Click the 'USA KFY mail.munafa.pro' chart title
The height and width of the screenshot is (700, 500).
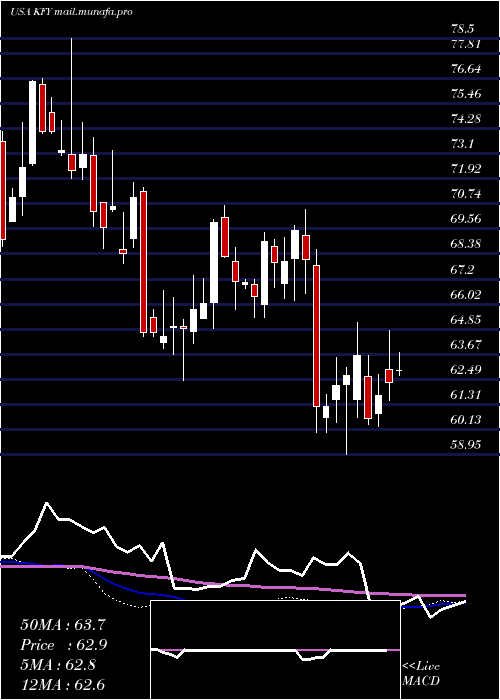tap(71, 12)
